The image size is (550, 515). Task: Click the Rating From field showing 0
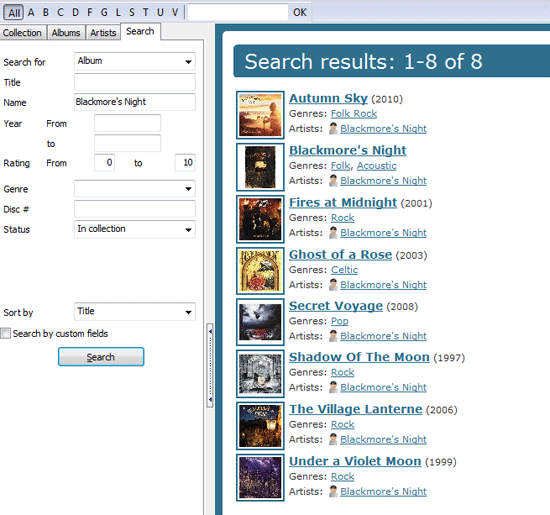105,162
